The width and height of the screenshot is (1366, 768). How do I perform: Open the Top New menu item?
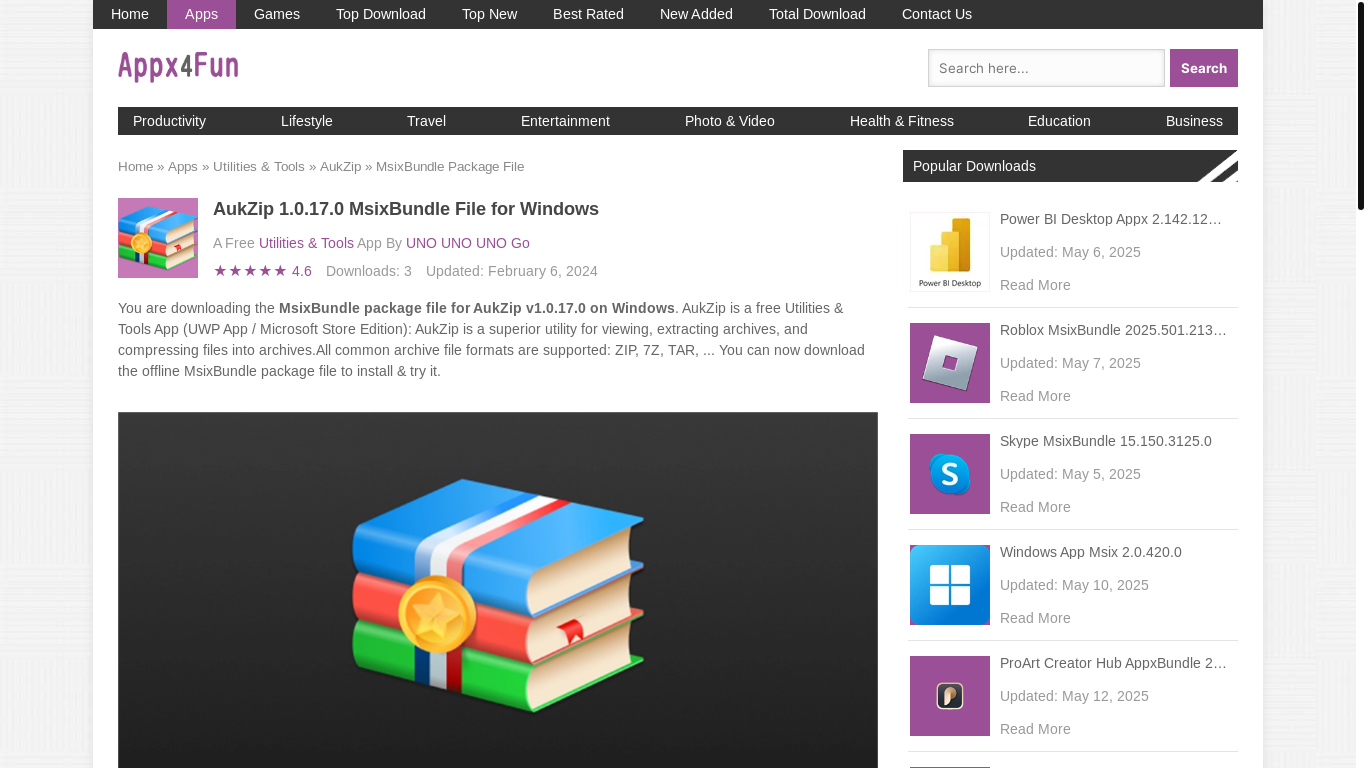(x=489, y=14)
